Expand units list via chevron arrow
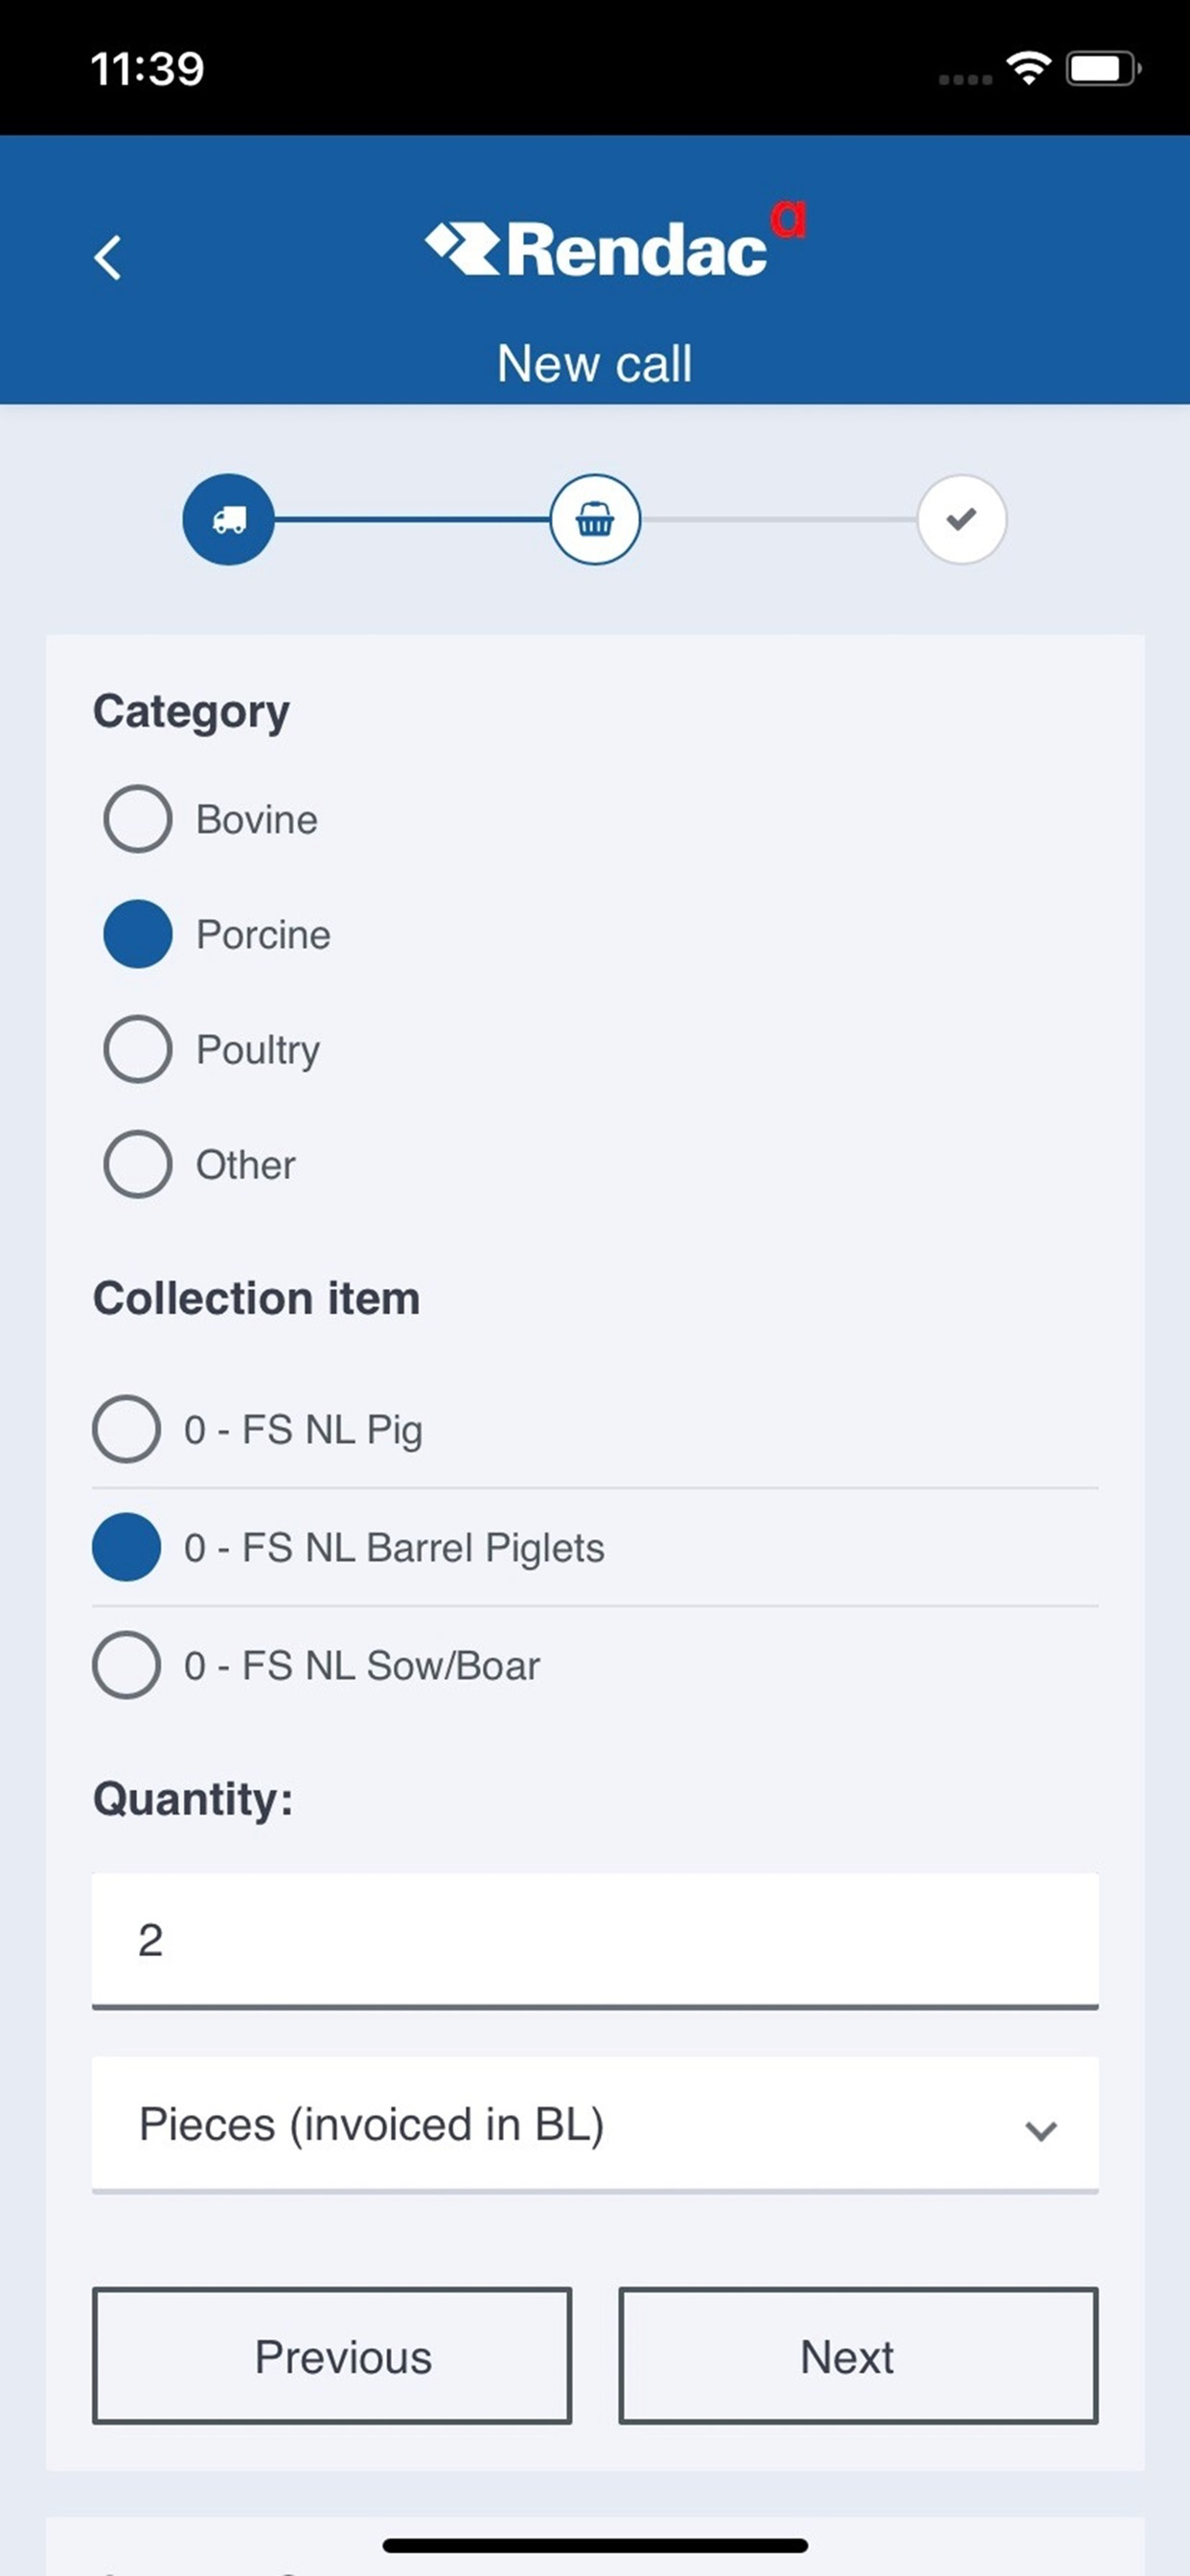Viewport: 1190px width, 2576px height. (1041, 2131)
